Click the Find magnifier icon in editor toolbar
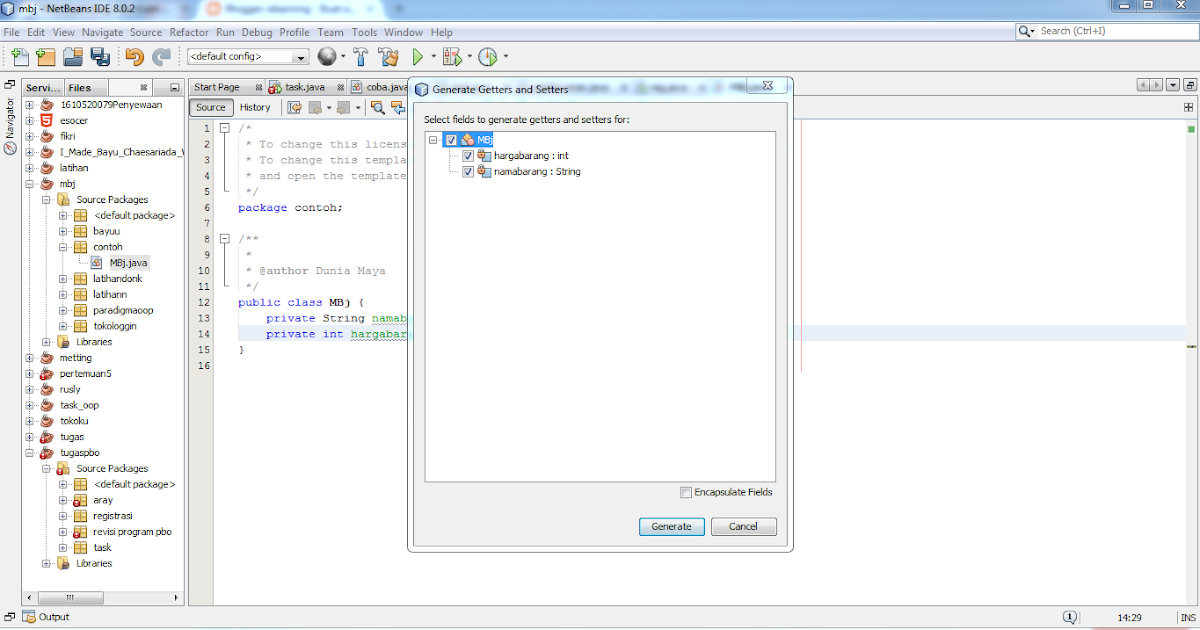Viewport: 1200px width, 630px height. [378, 107]
